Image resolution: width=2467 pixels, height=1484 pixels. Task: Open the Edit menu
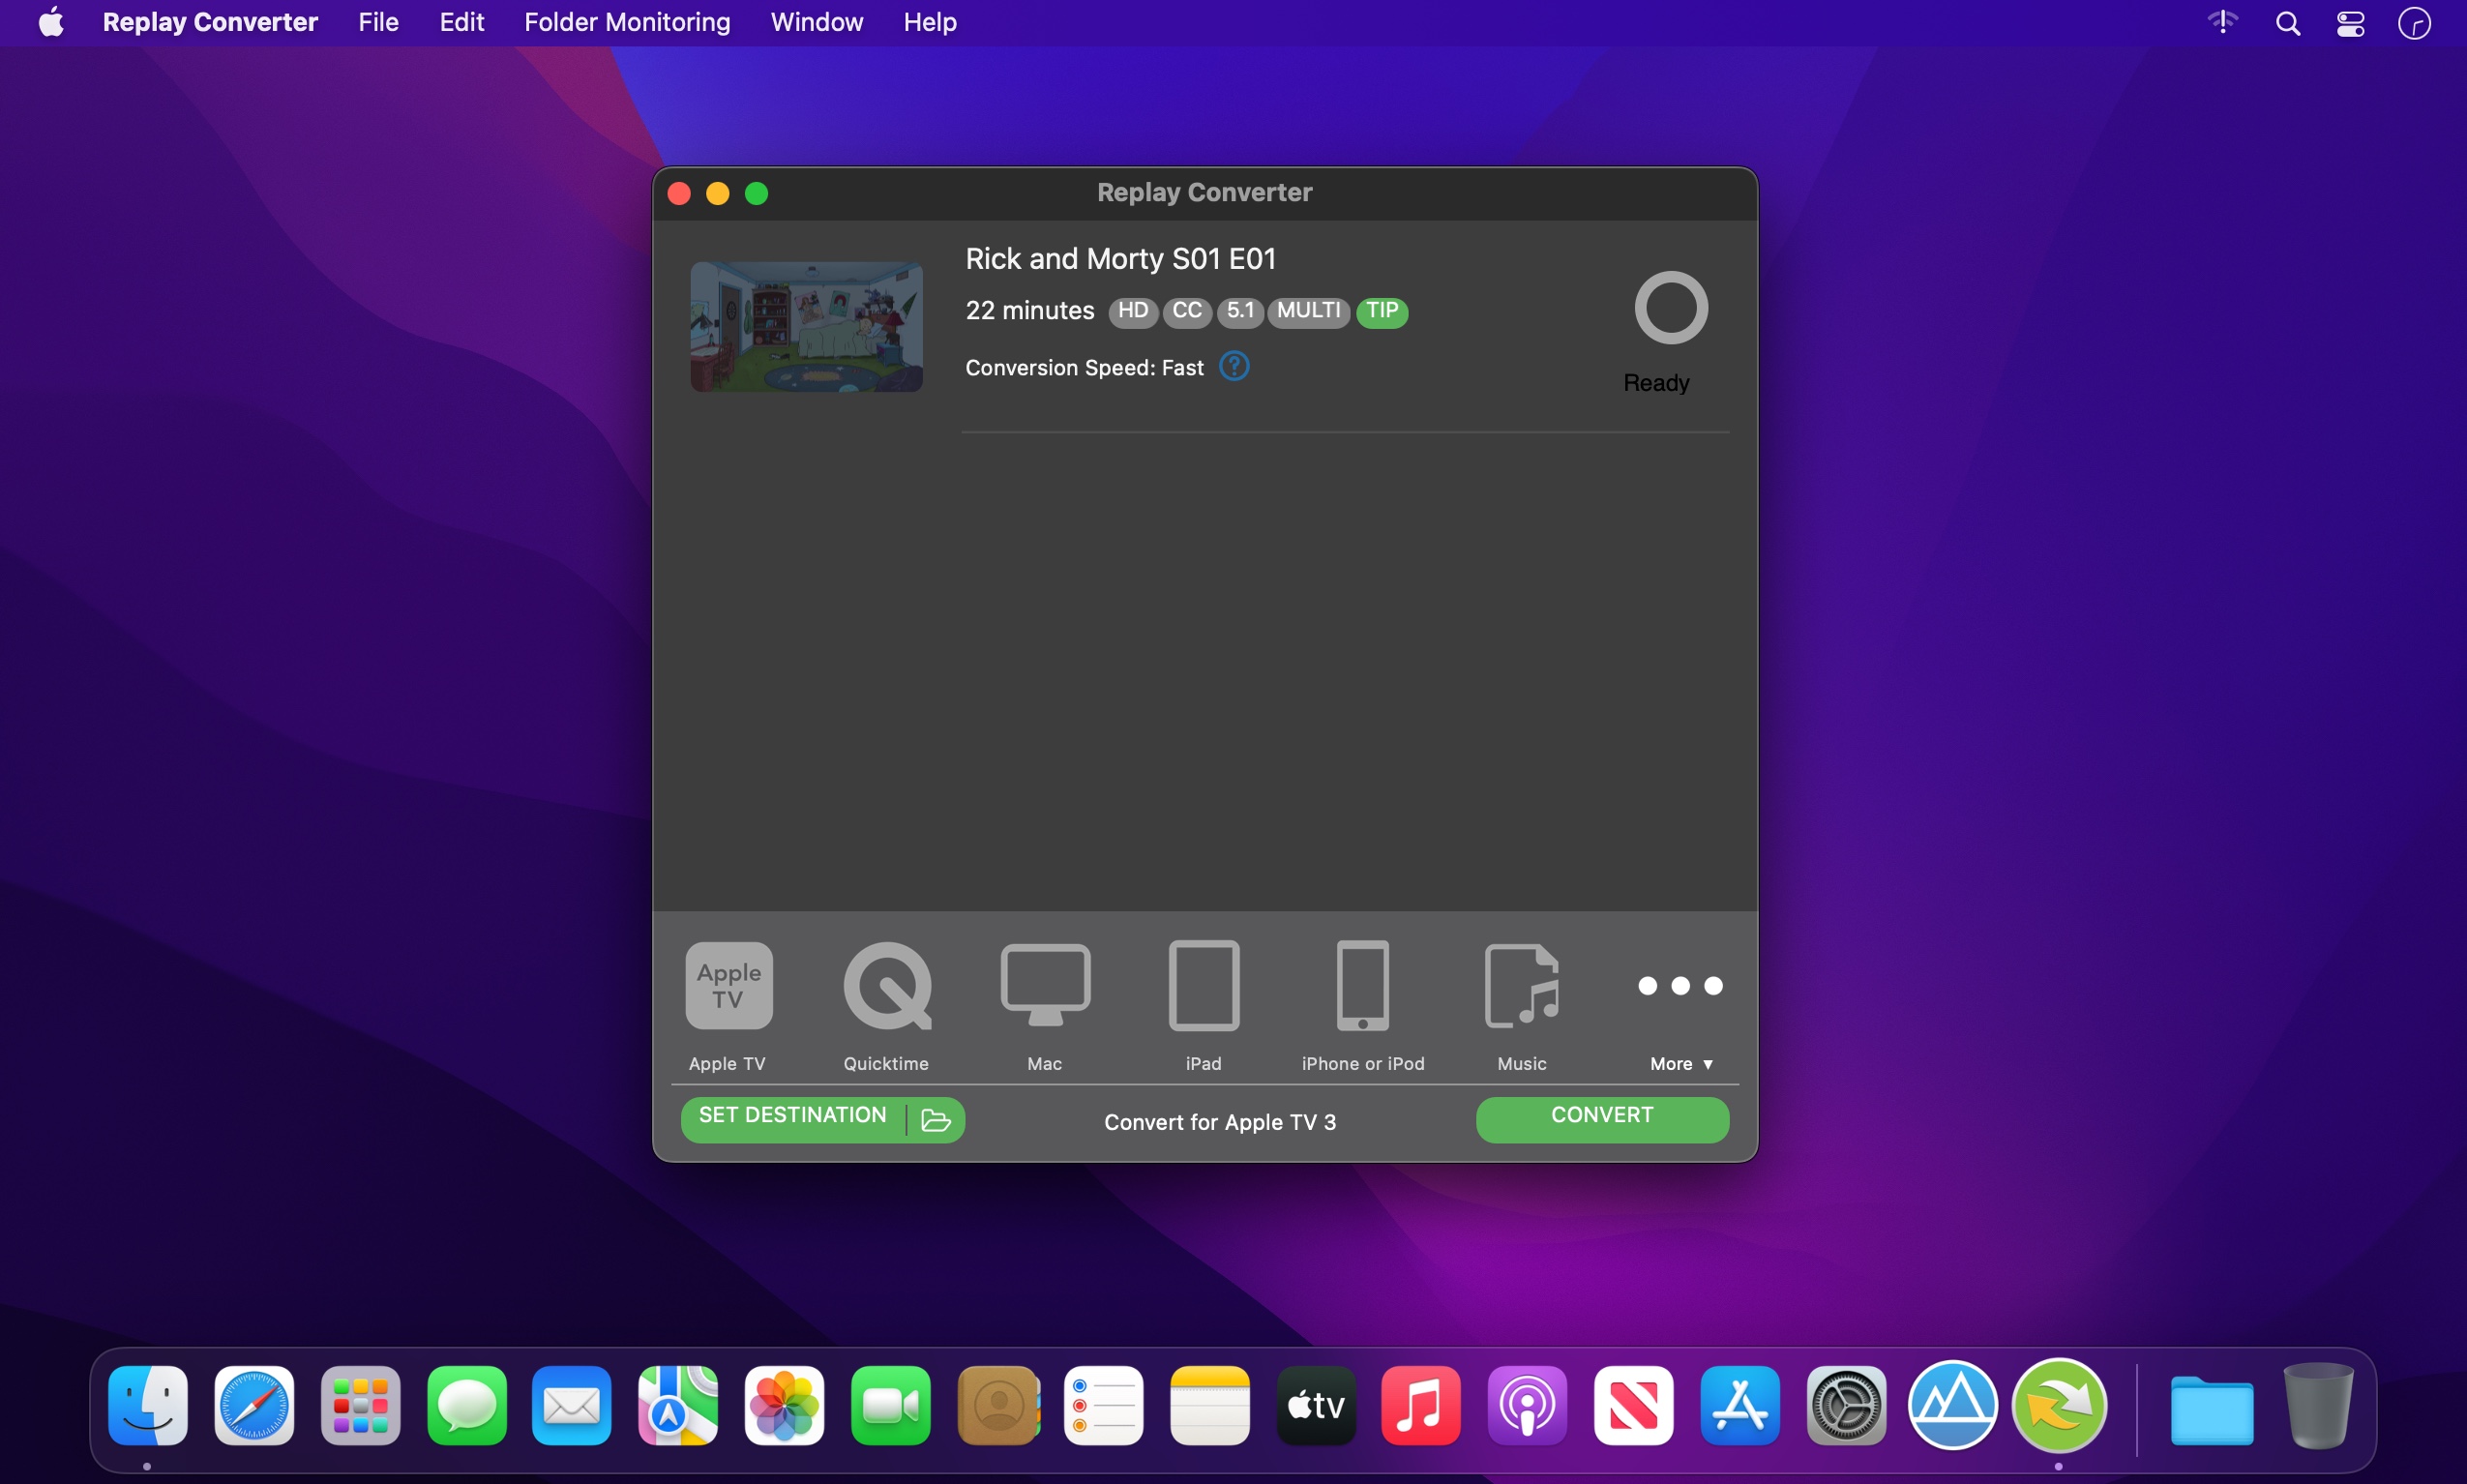(461, 22)
